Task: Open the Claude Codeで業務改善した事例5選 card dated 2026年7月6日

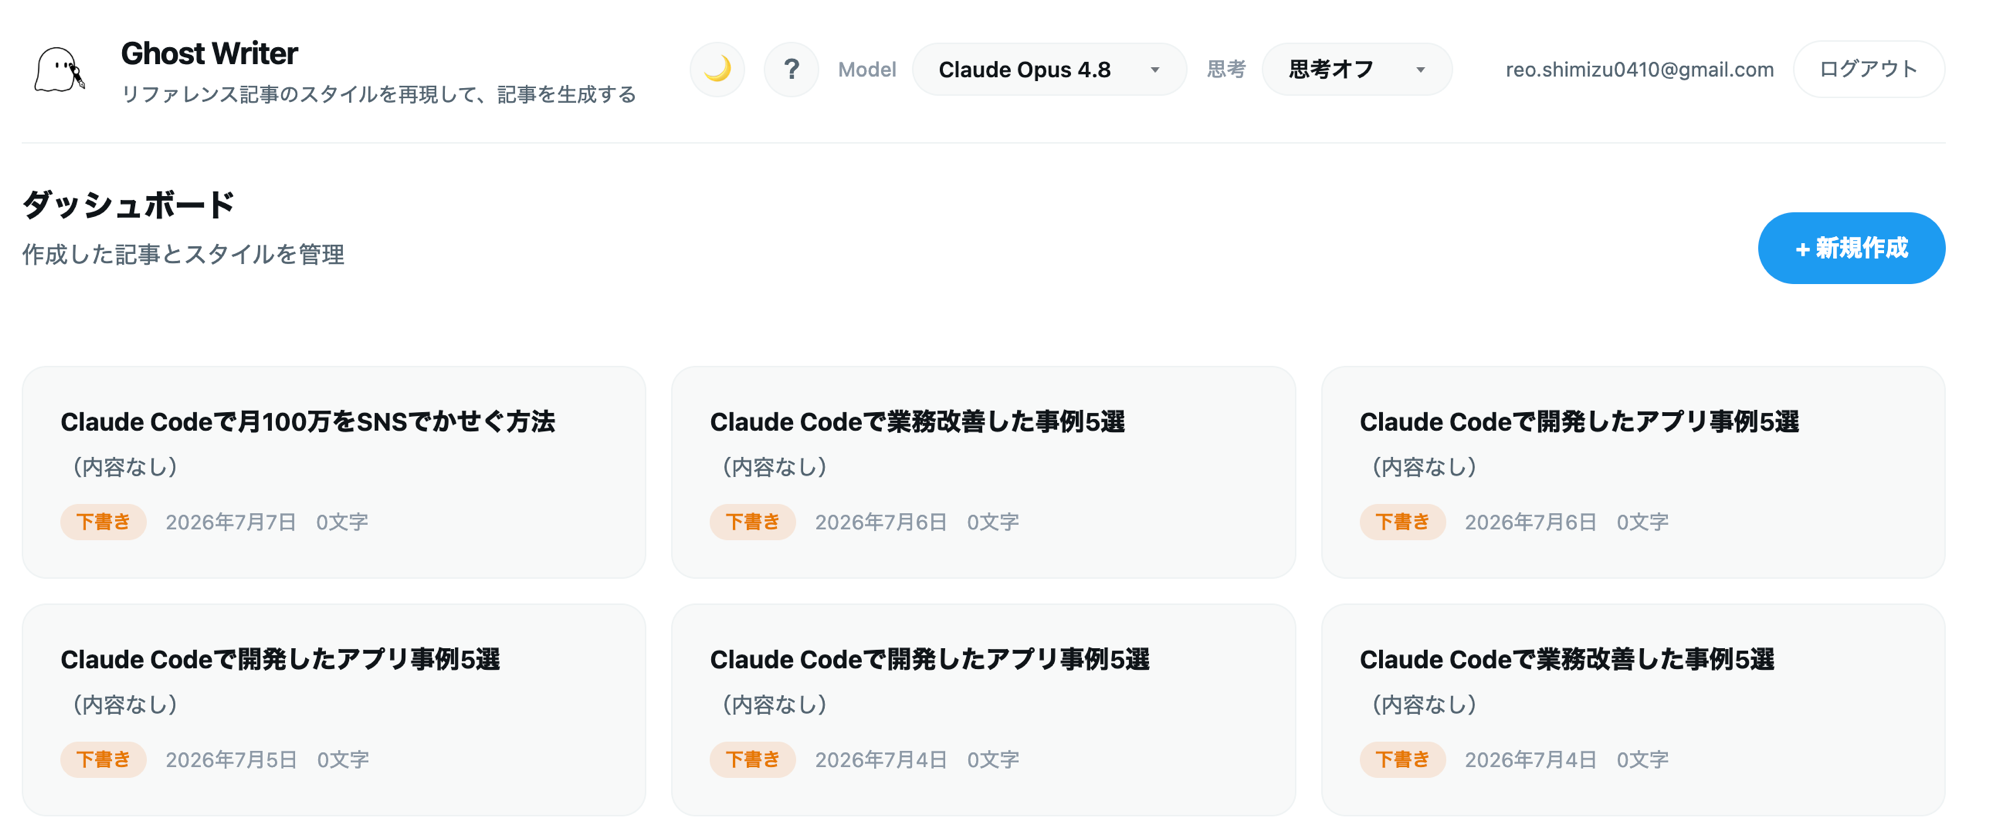Action: click(983, 472)
